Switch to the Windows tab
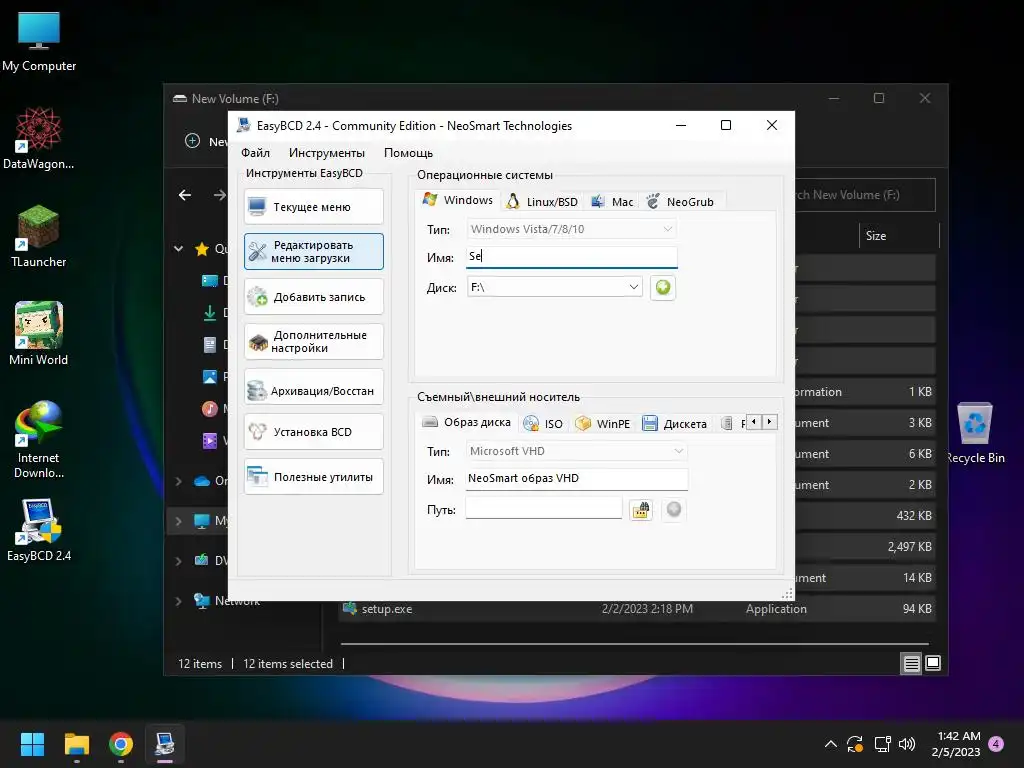Image resolution: width=1024 pixels, height=768 pixels. (x=457, y=200)
